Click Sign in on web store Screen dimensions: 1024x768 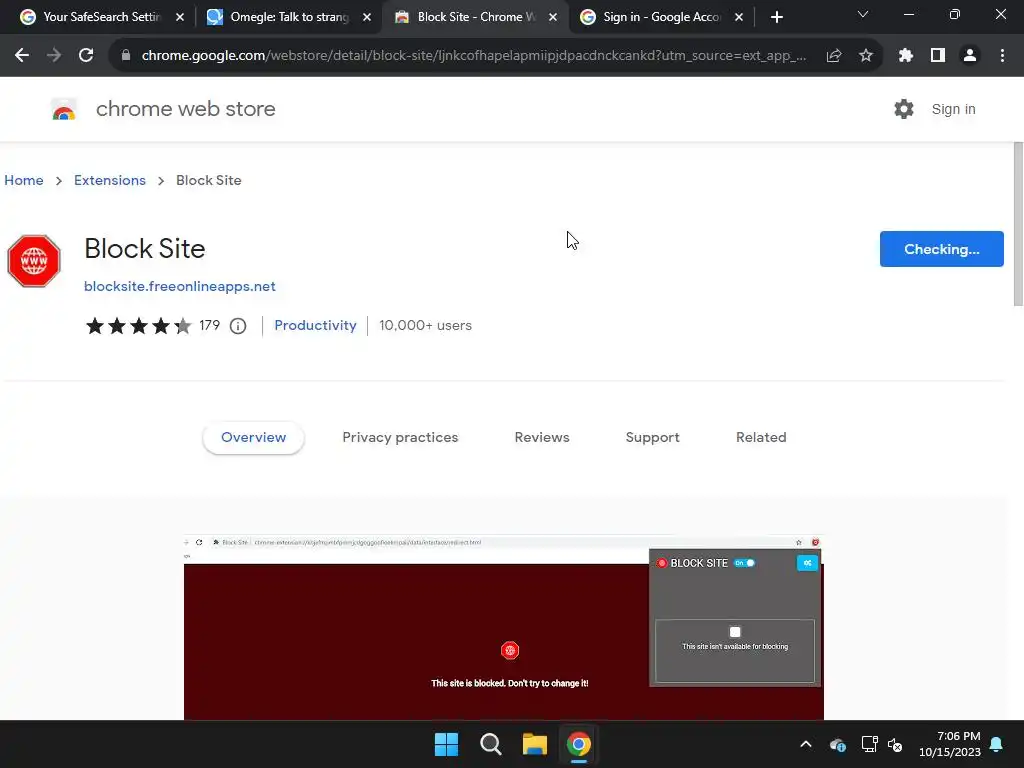coord(953,109)
